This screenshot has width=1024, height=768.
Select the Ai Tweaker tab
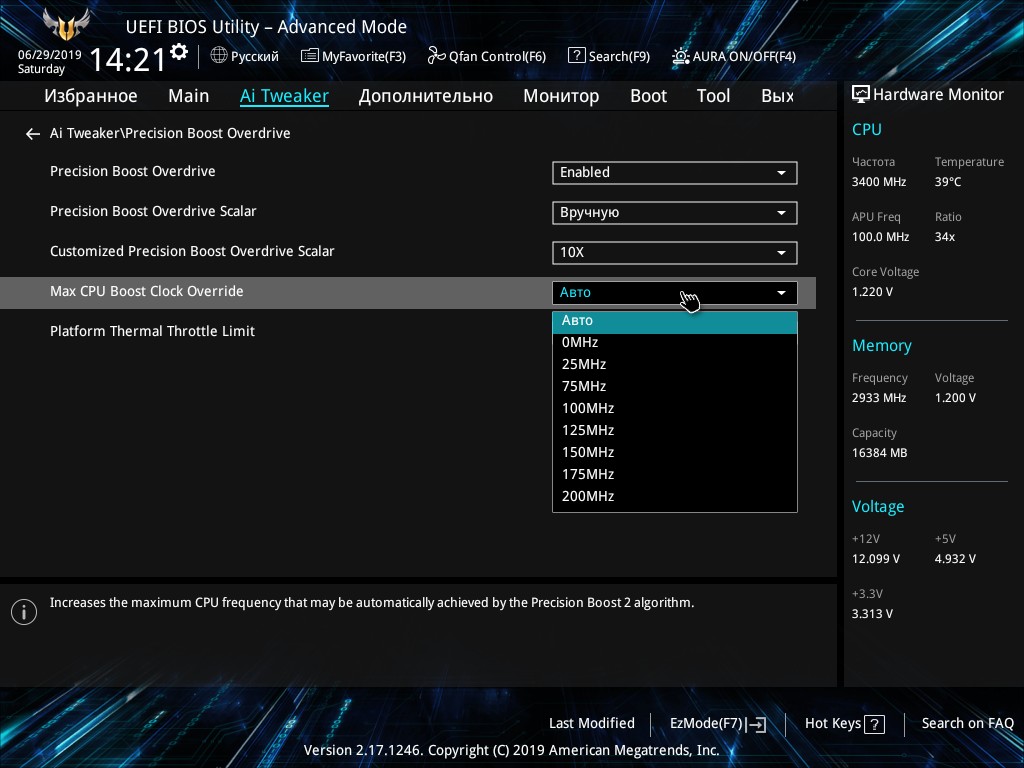(x=284, y=96)
